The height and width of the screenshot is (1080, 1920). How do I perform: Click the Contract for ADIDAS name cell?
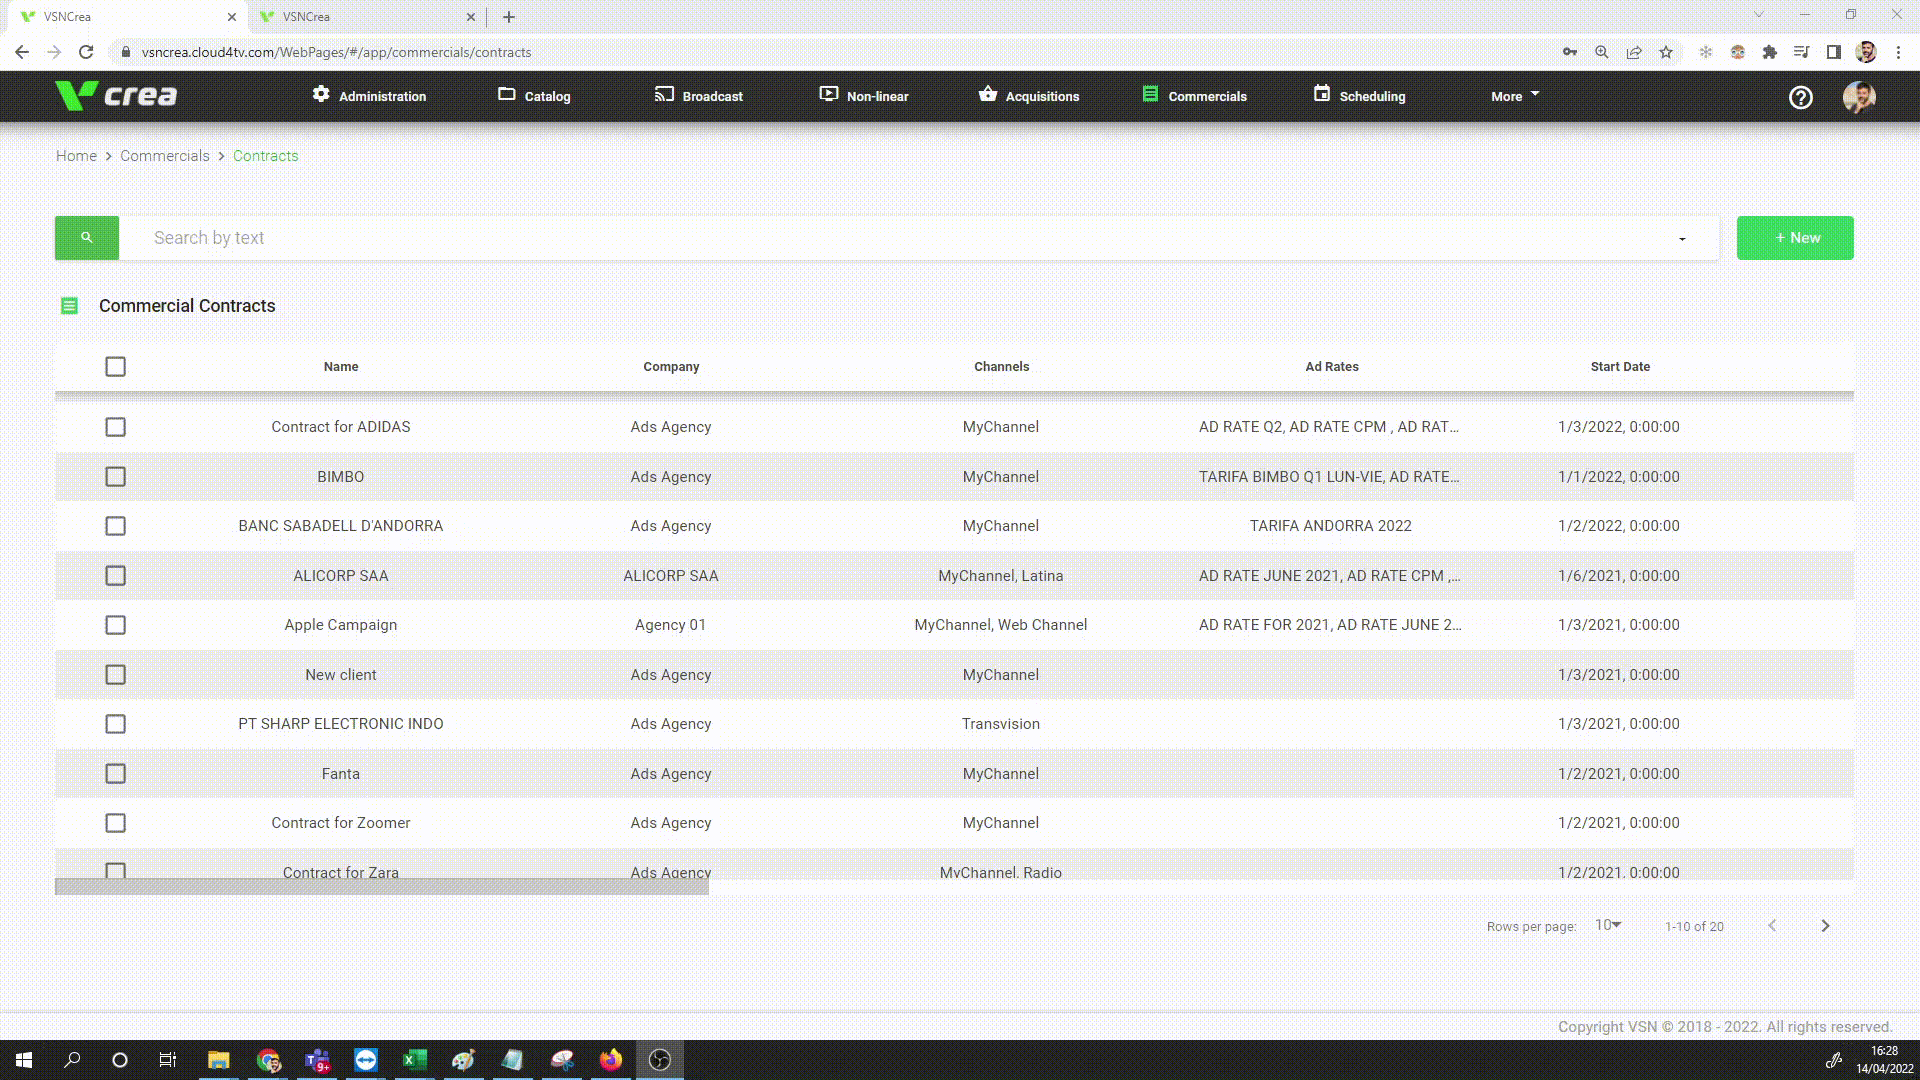341,427
